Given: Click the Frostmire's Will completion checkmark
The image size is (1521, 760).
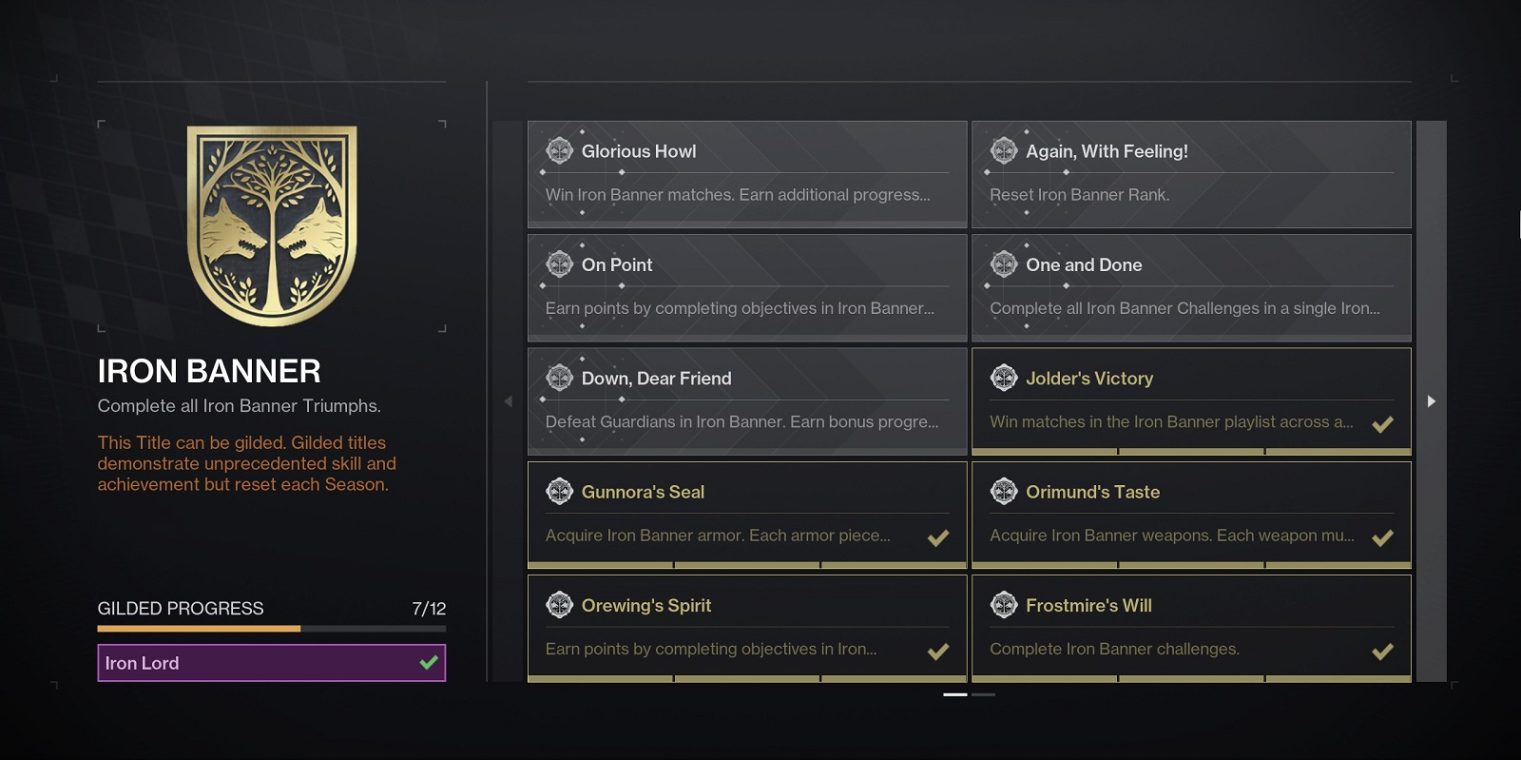Looking at the screenshot, I should [x=1382, y=651].
